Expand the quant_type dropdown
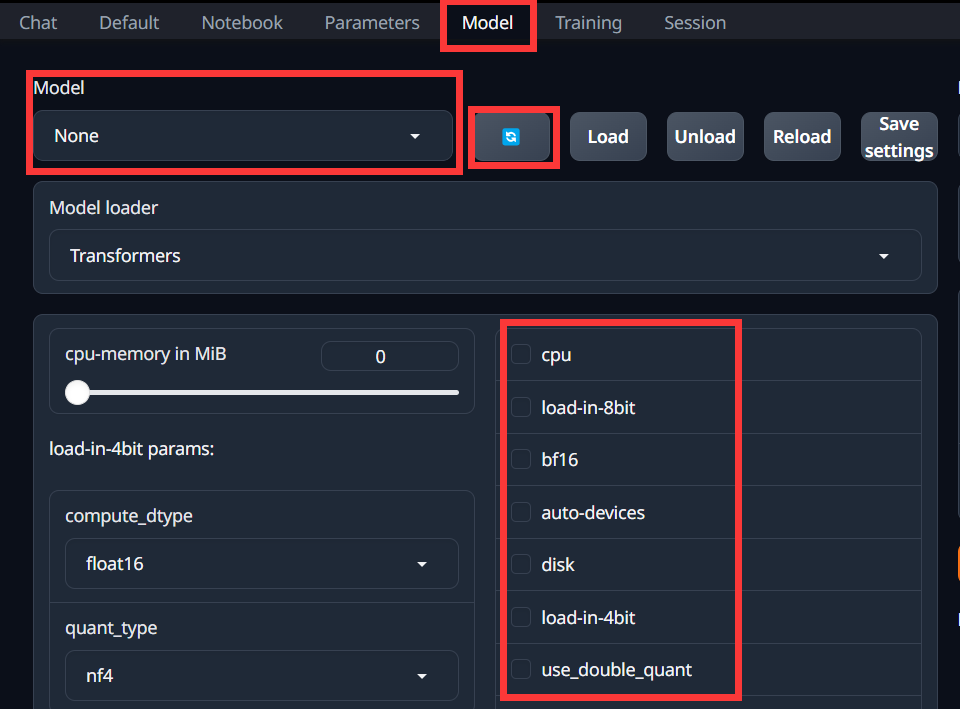Image resolution: width=960 pixels, height=709 pixels. coord(261,676)
